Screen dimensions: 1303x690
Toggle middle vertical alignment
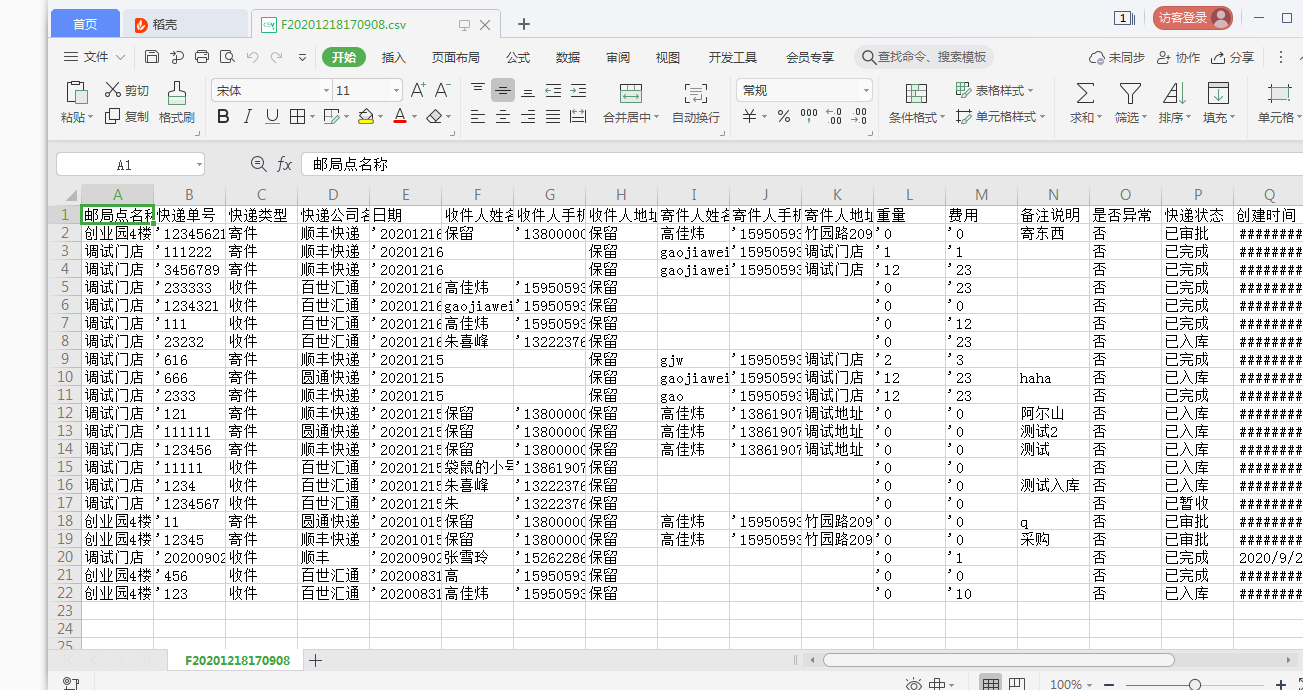pyautogui.click(x=503, y=90)
